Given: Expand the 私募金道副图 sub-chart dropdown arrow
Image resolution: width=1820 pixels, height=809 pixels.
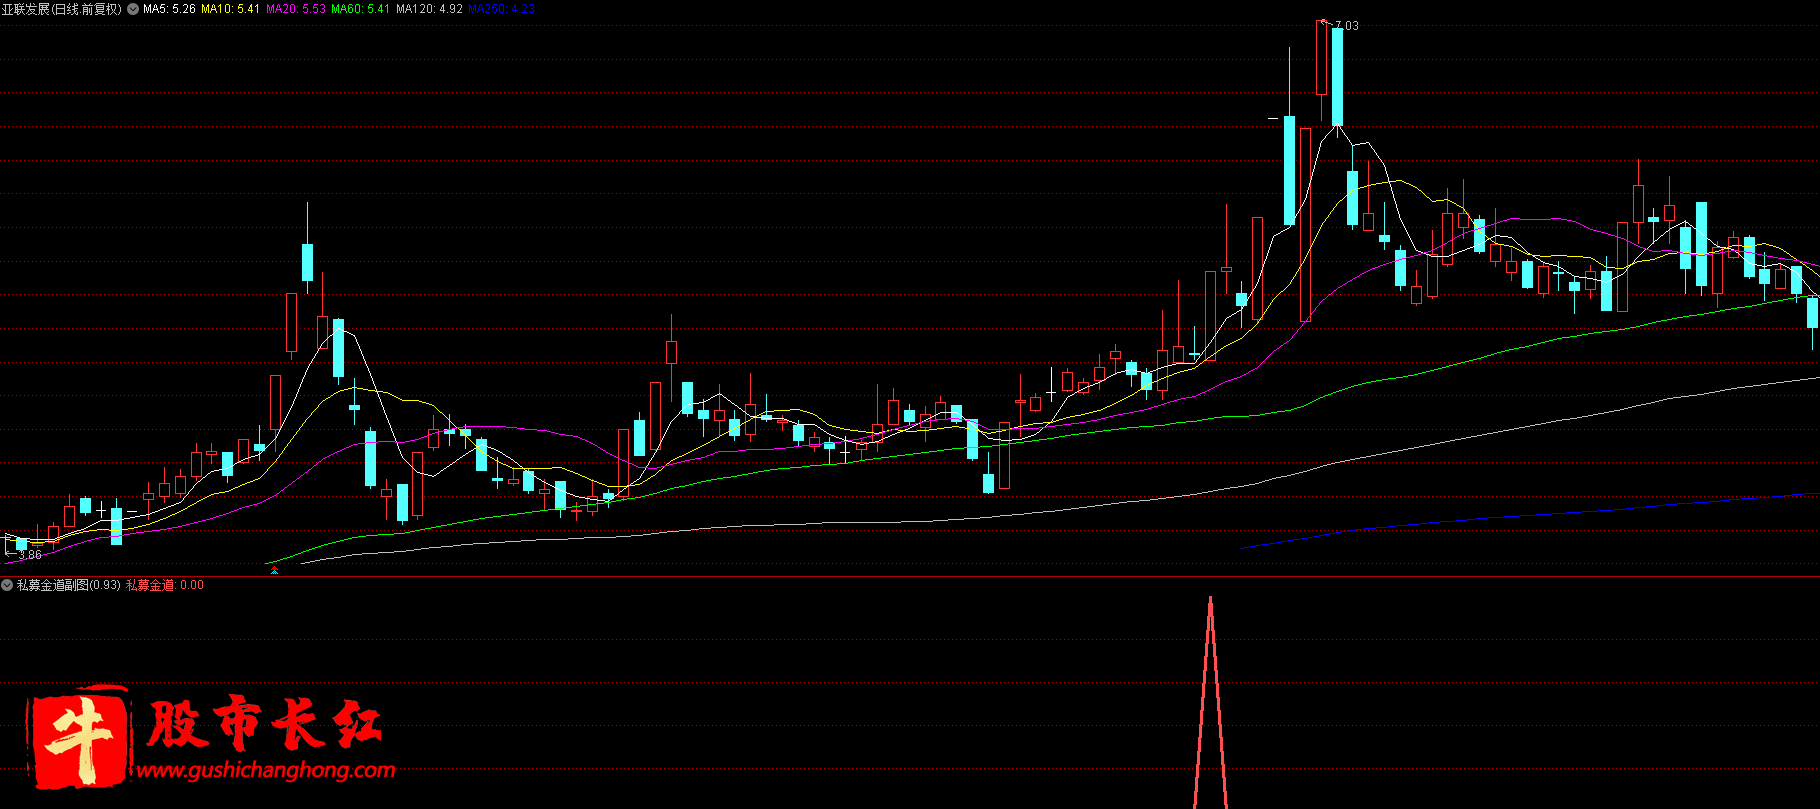Looking at the screenshot, I should 8,585.
